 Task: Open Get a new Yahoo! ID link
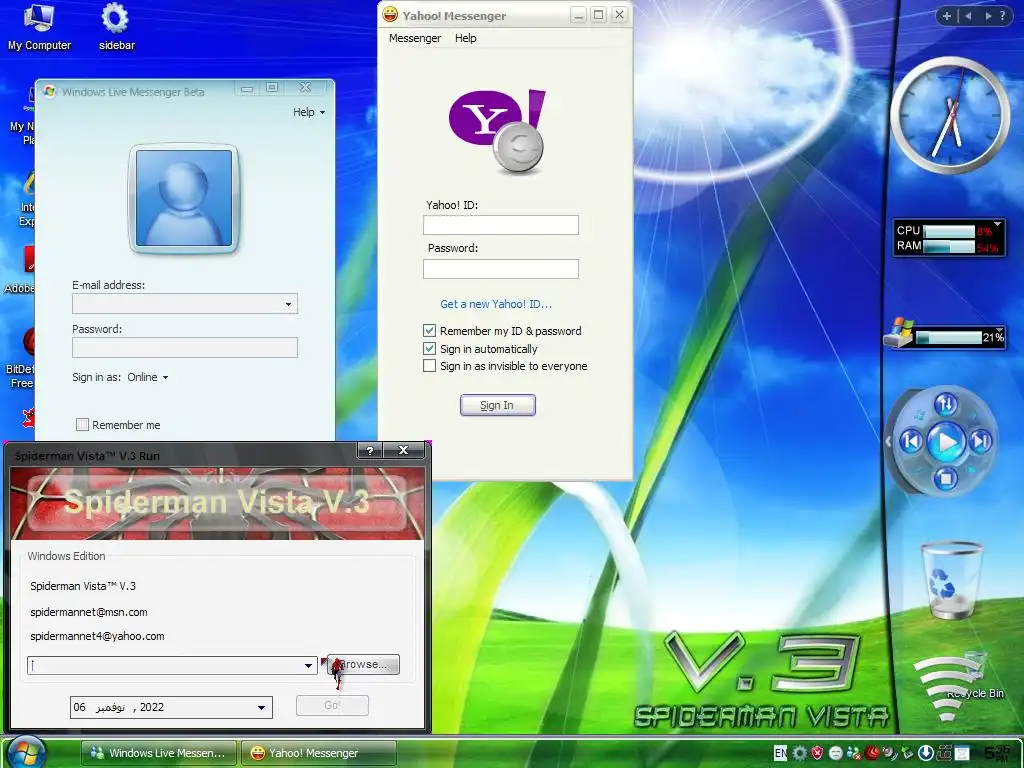pyautogui.click(x=496, y=304)
